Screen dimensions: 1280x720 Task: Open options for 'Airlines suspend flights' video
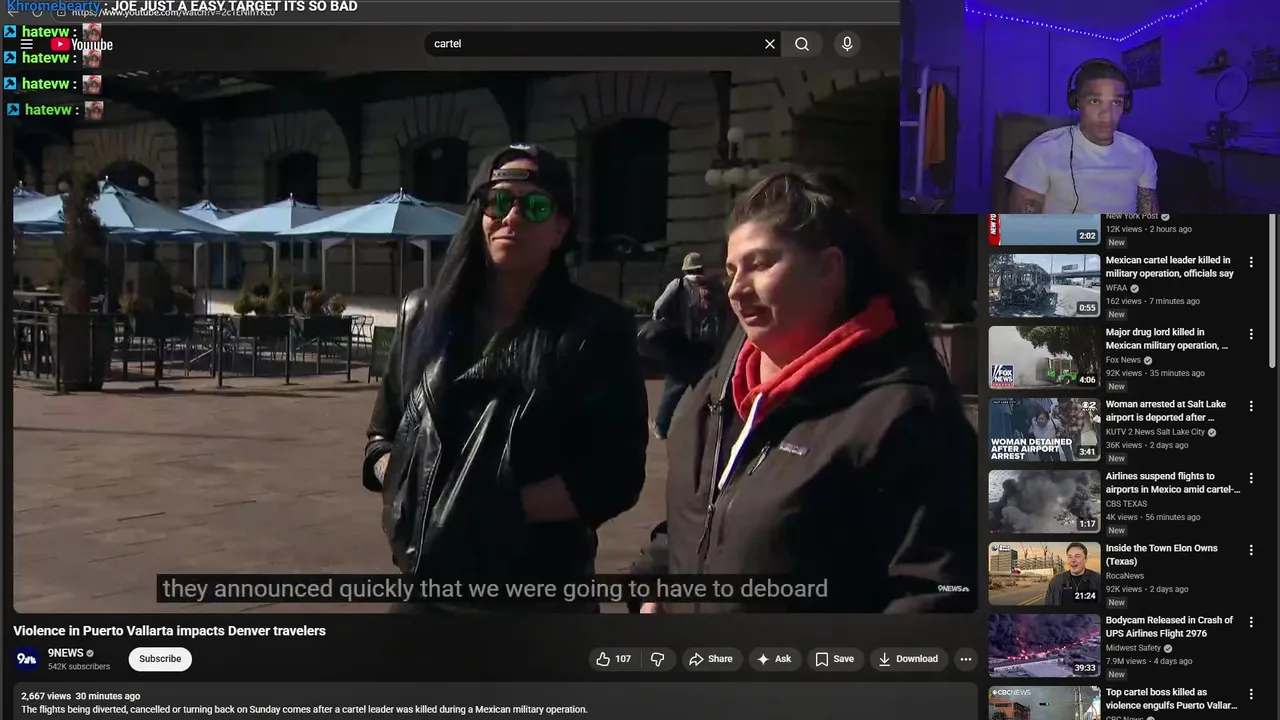click(1251, 478)
